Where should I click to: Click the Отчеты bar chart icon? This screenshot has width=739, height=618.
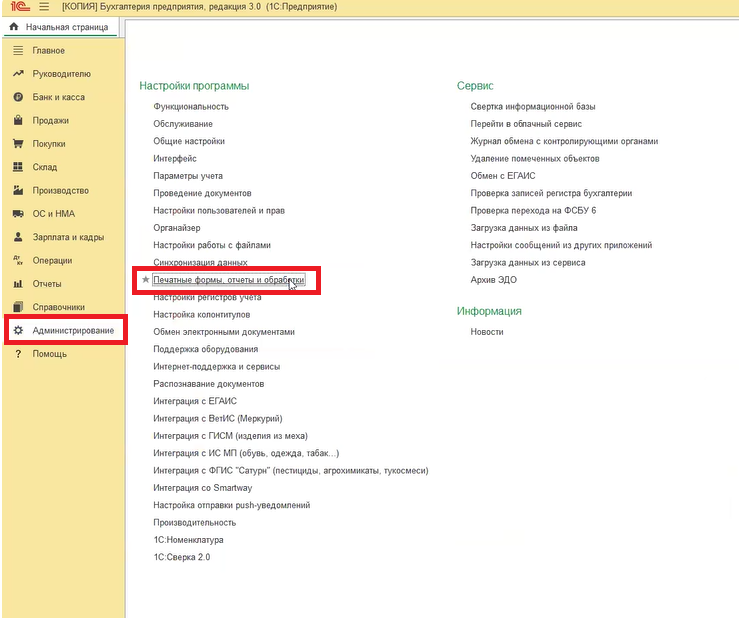[x=18, y=284]
